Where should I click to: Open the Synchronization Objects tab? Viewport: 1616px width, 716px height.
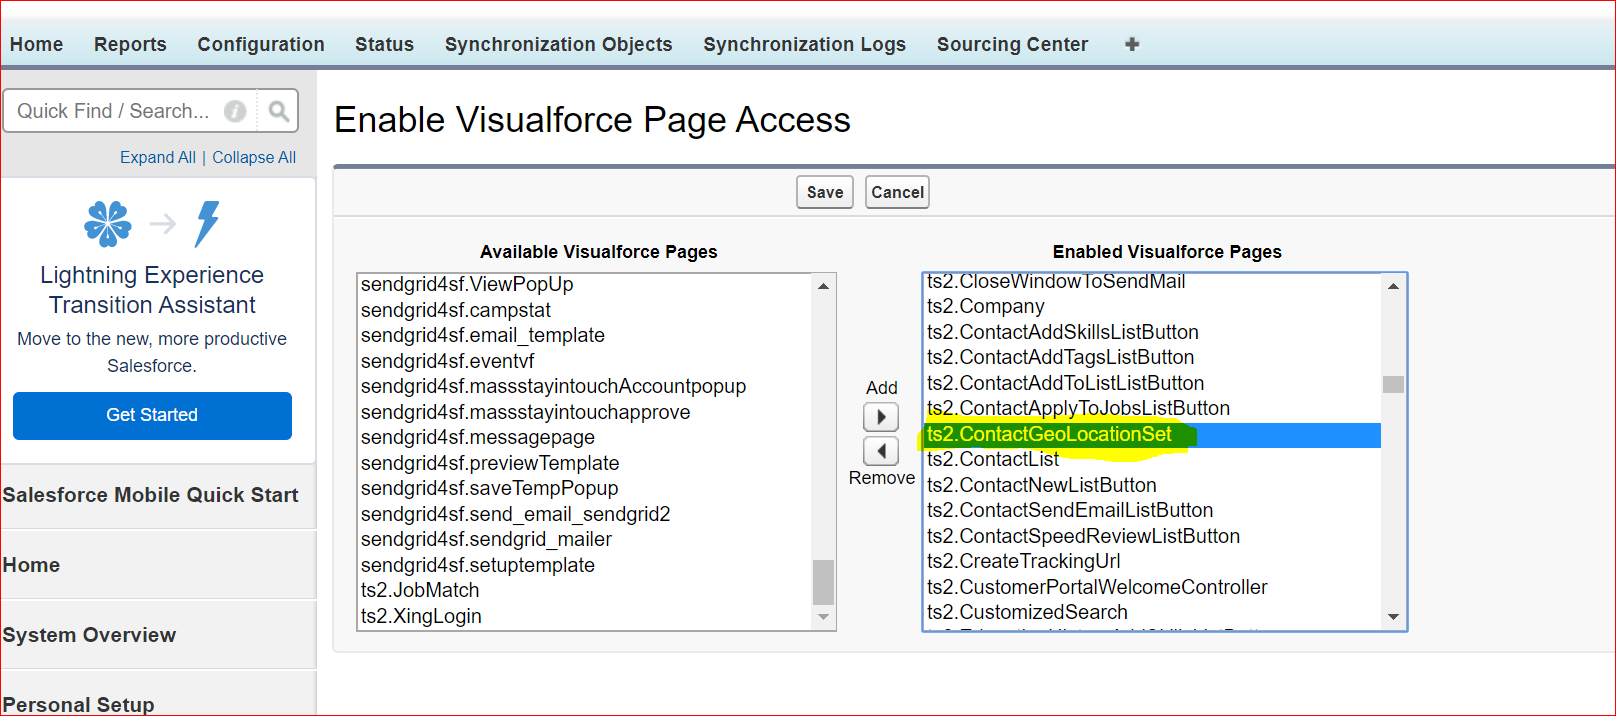[558, 44]
